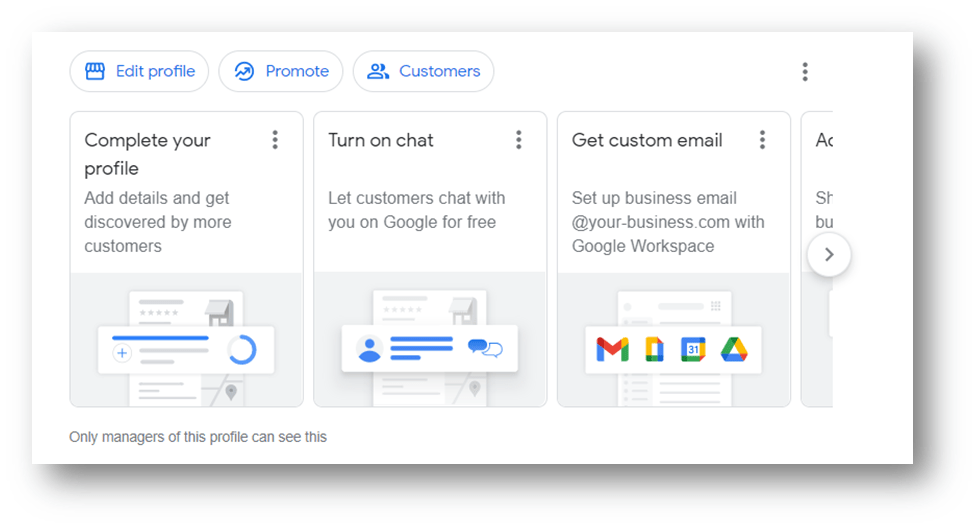Click the Gmail icon in Workspace illustration
Viewport: 978px width, 529px height.
[612, 349]
